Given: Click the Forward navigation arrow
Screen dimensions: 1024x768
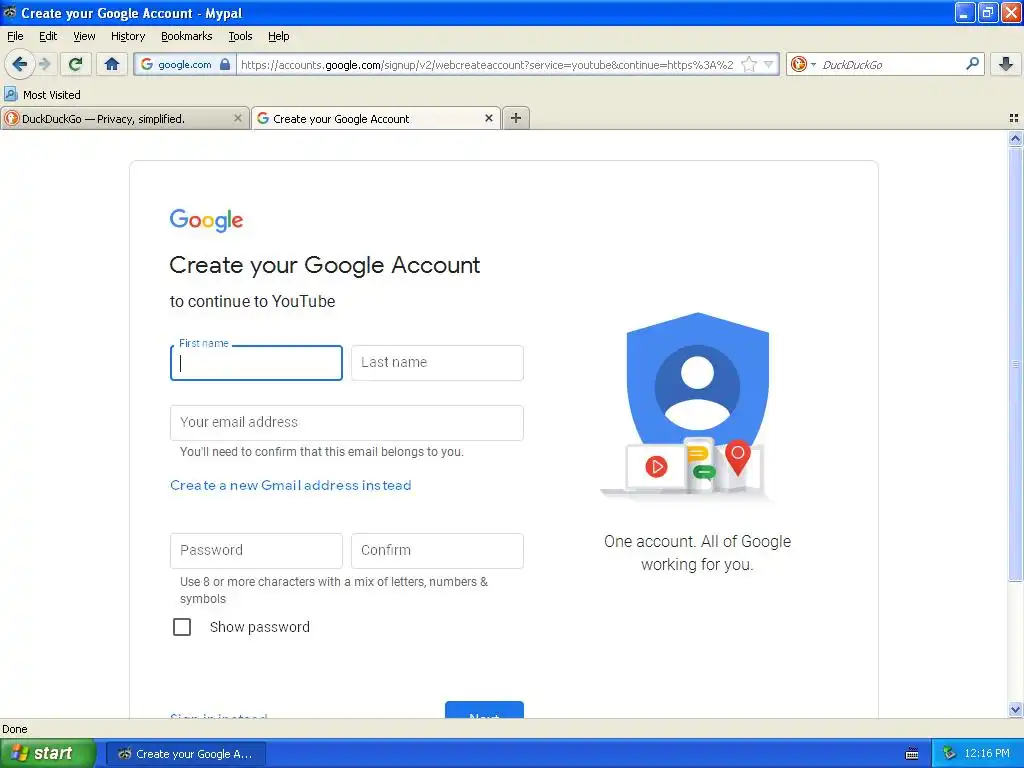Looking at the screenshot, I should (x=44, y=64).
